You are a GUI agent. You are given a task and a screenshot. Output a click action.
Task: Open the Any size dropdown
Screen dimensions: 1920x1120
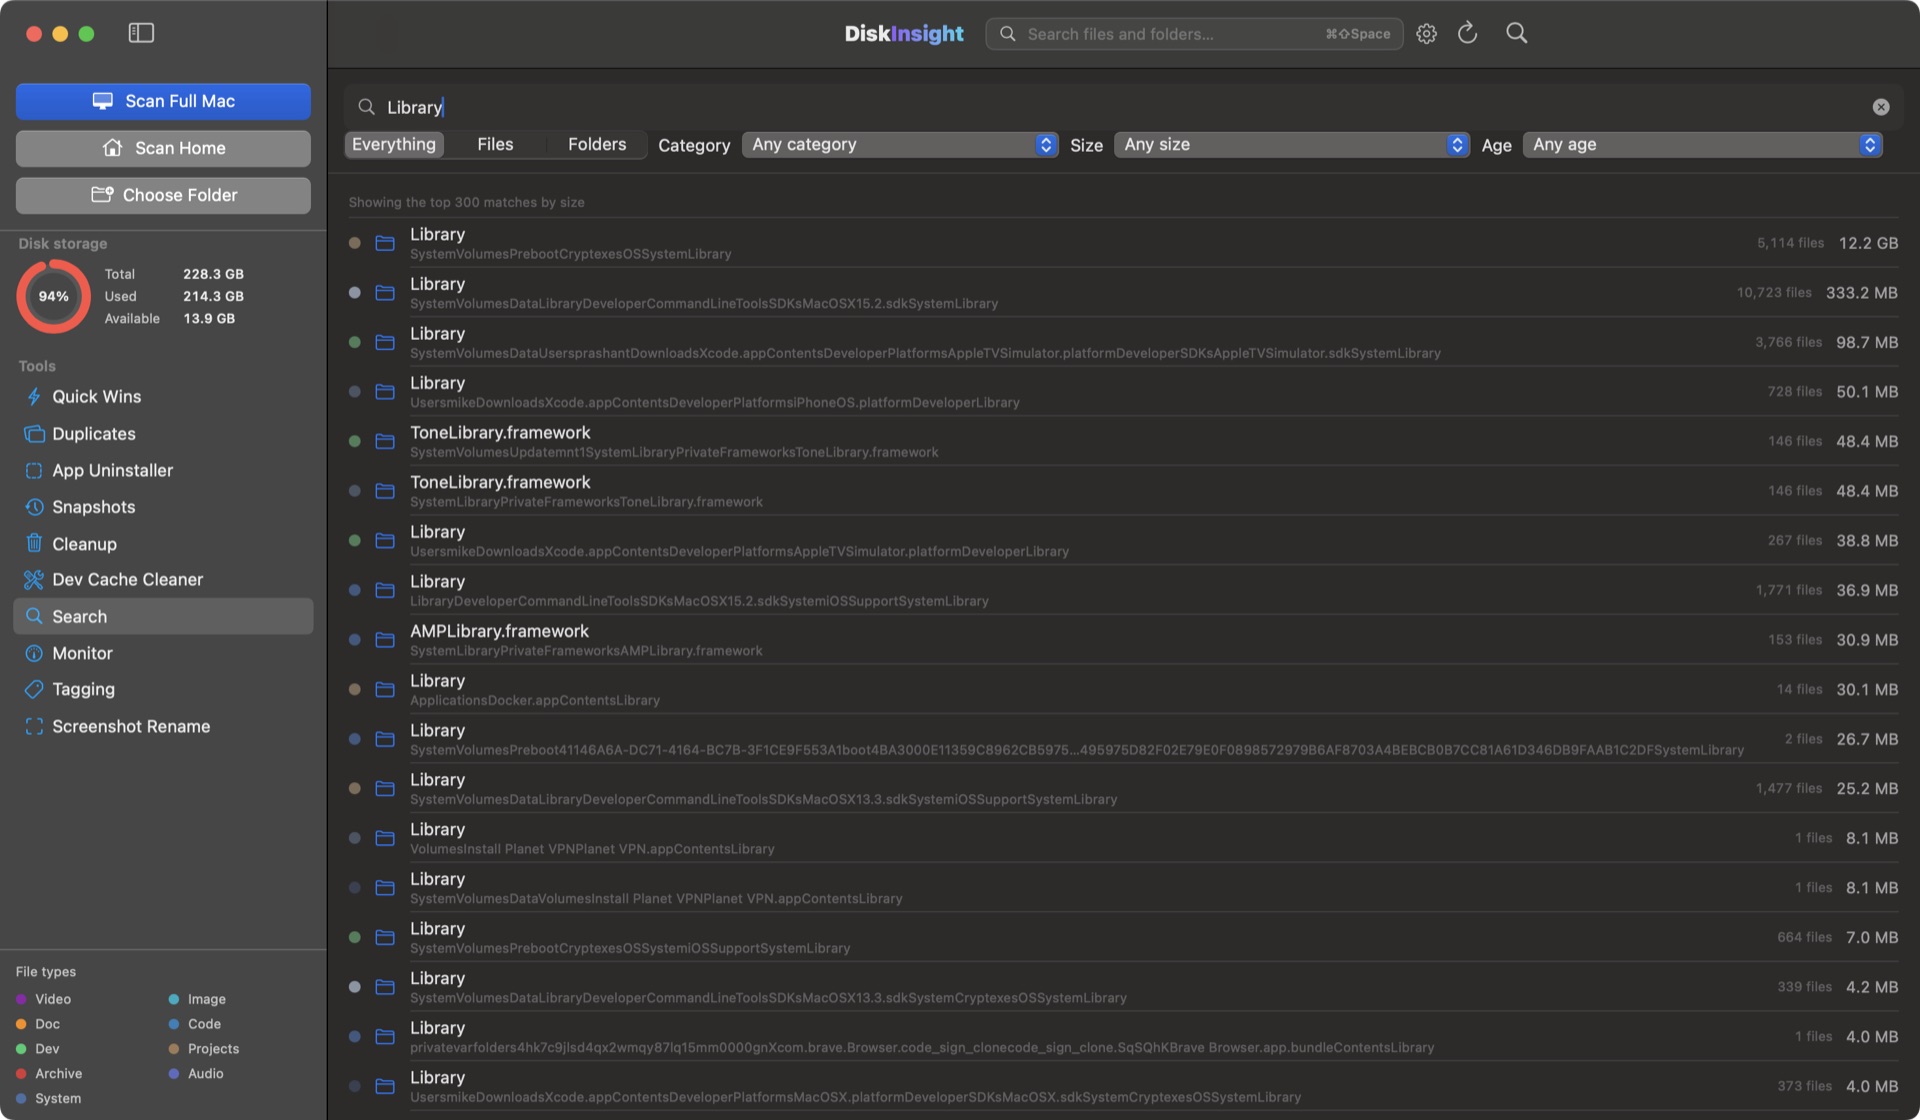tap(1292, 145)
